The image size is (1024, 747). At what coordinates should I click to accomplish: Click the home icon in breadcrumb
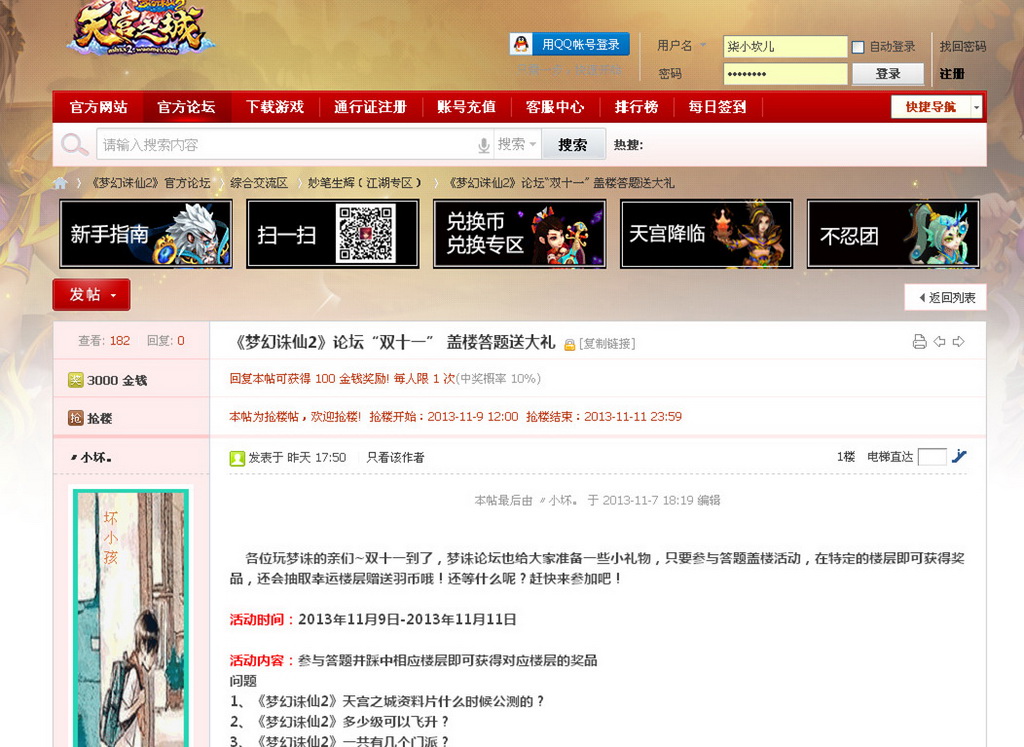60,183
